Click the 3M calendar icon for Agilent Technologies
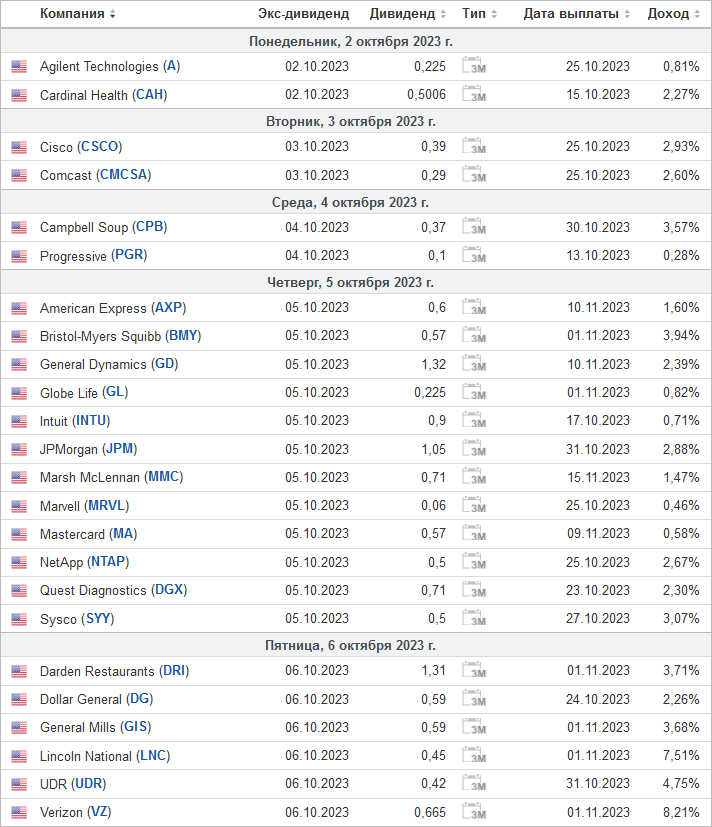The width and height of the screenshot is (712, 827). (474, 65)
